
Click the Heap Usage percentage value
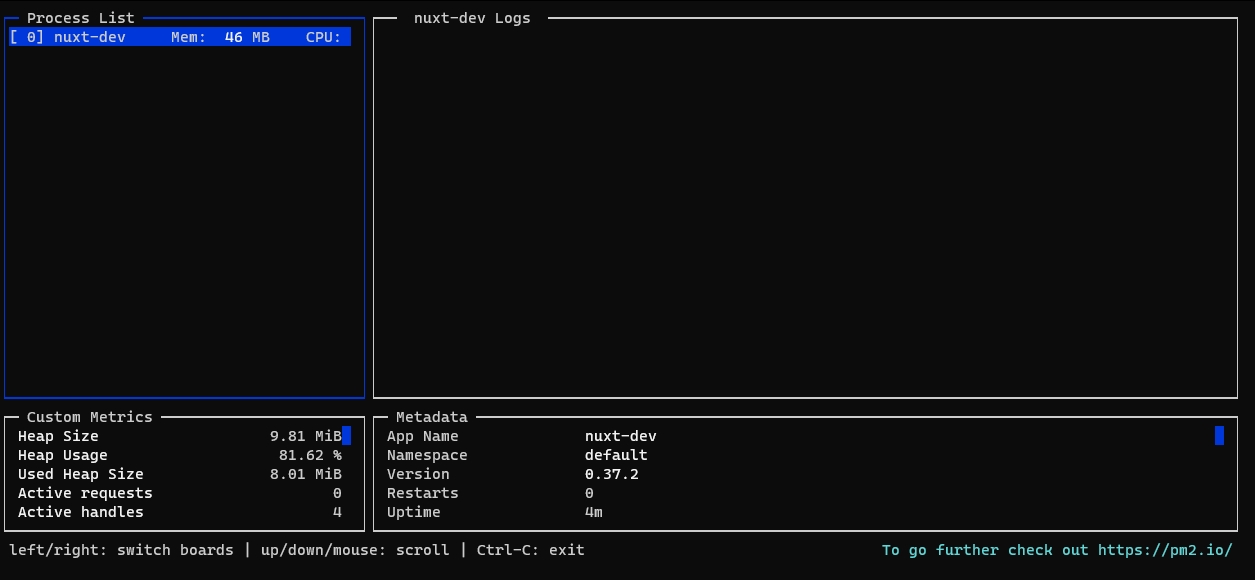[309, 455]
